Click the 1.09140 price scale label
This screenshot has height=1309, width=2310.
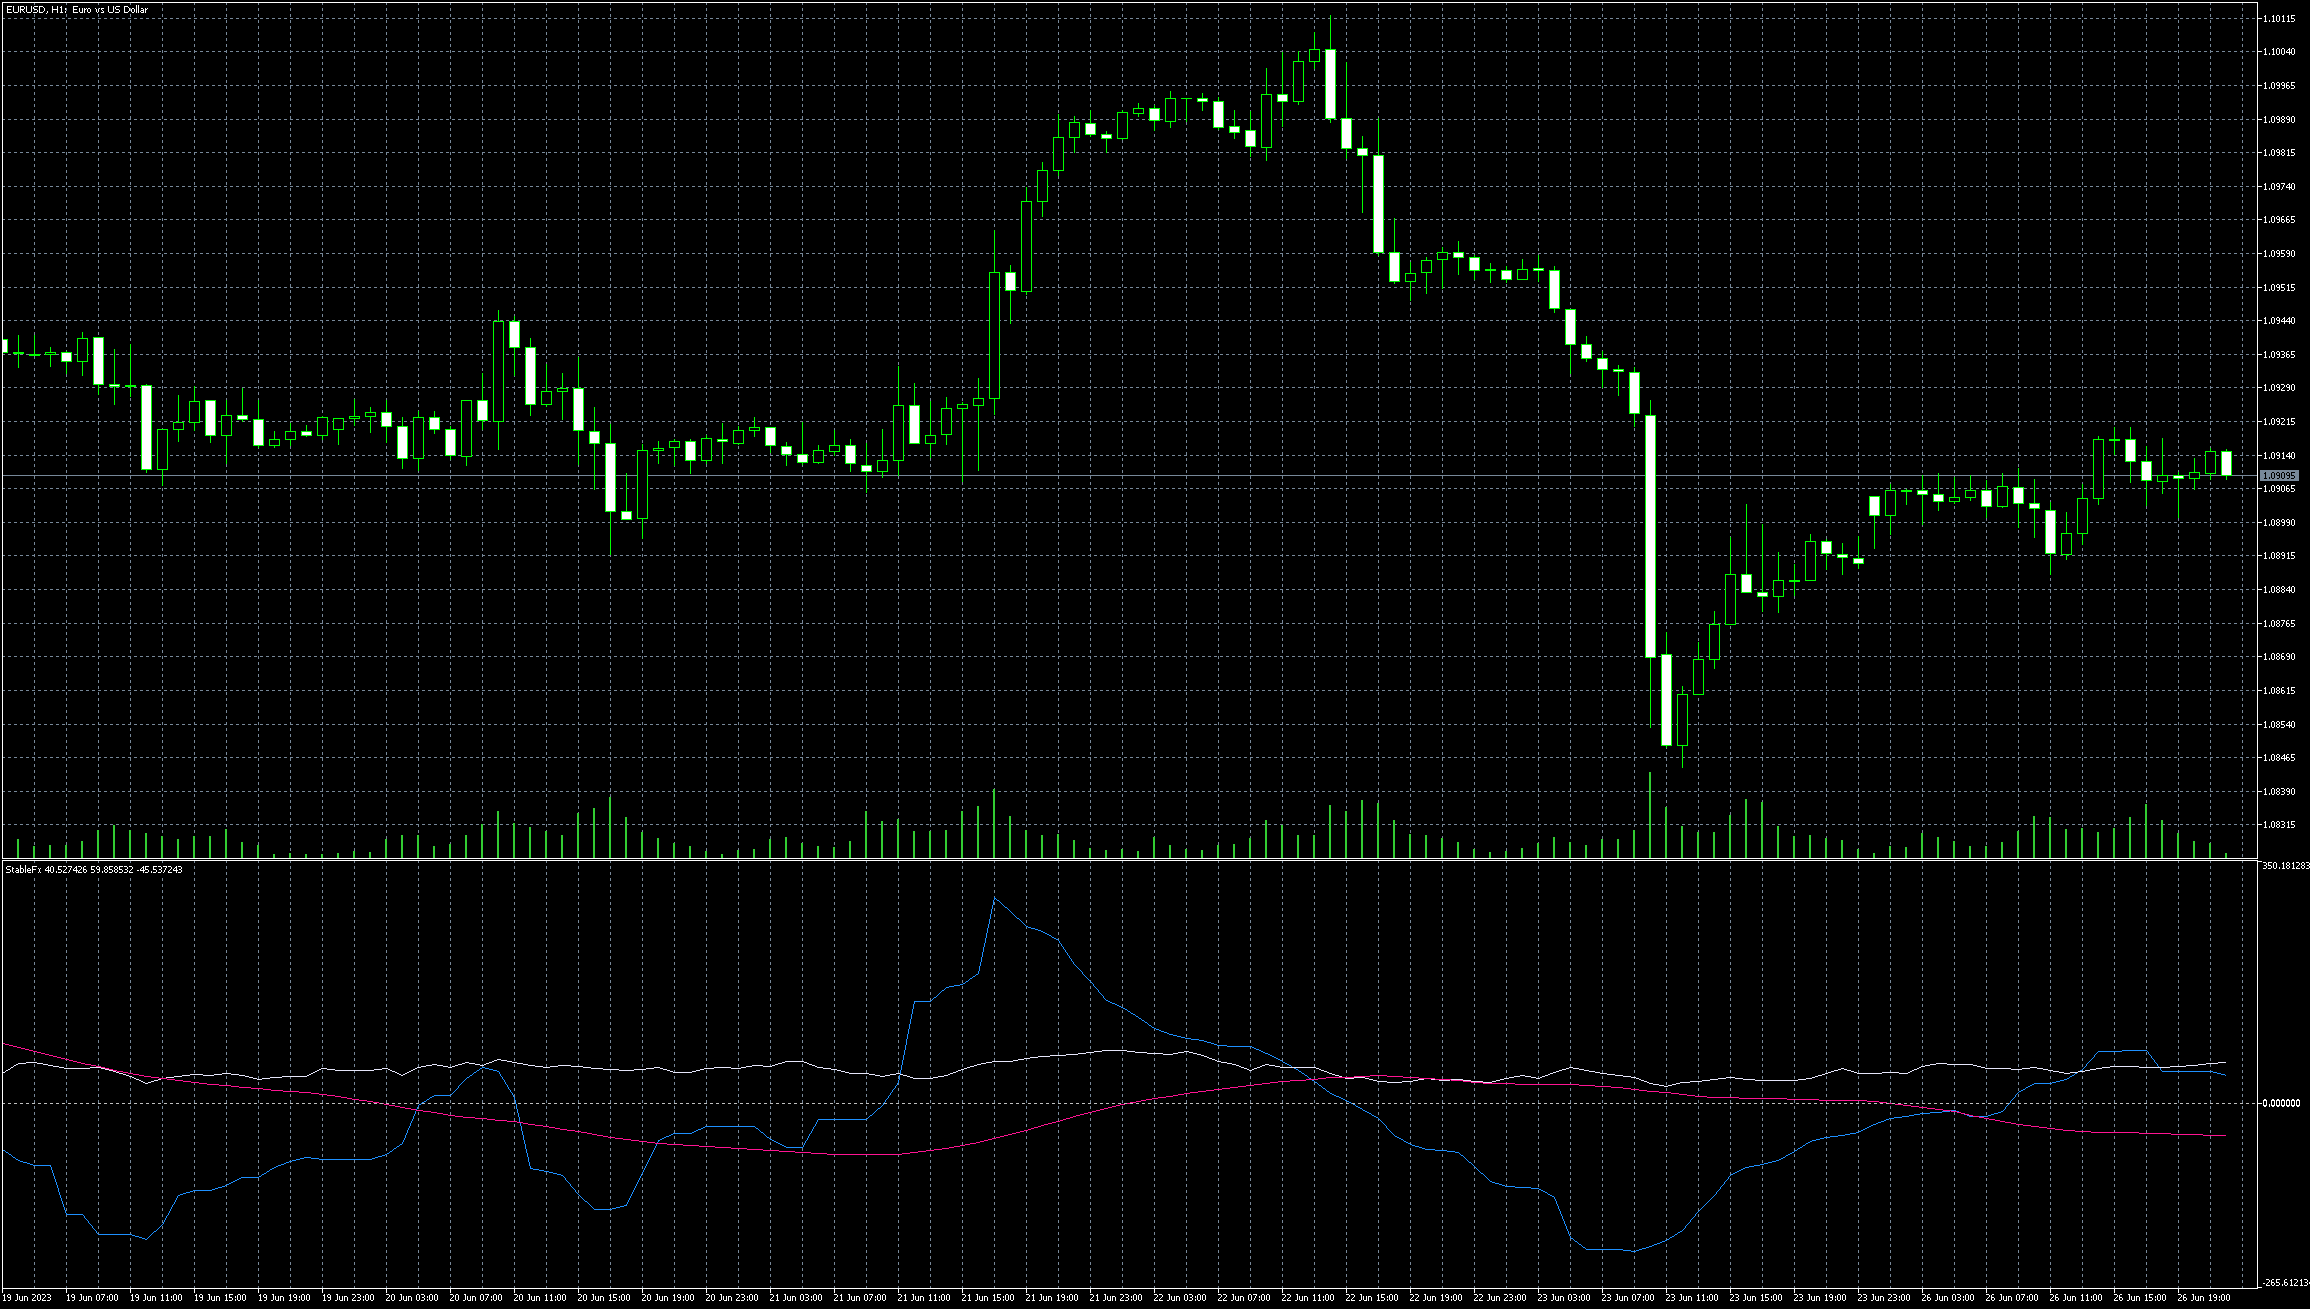(x=2279, y=456)
